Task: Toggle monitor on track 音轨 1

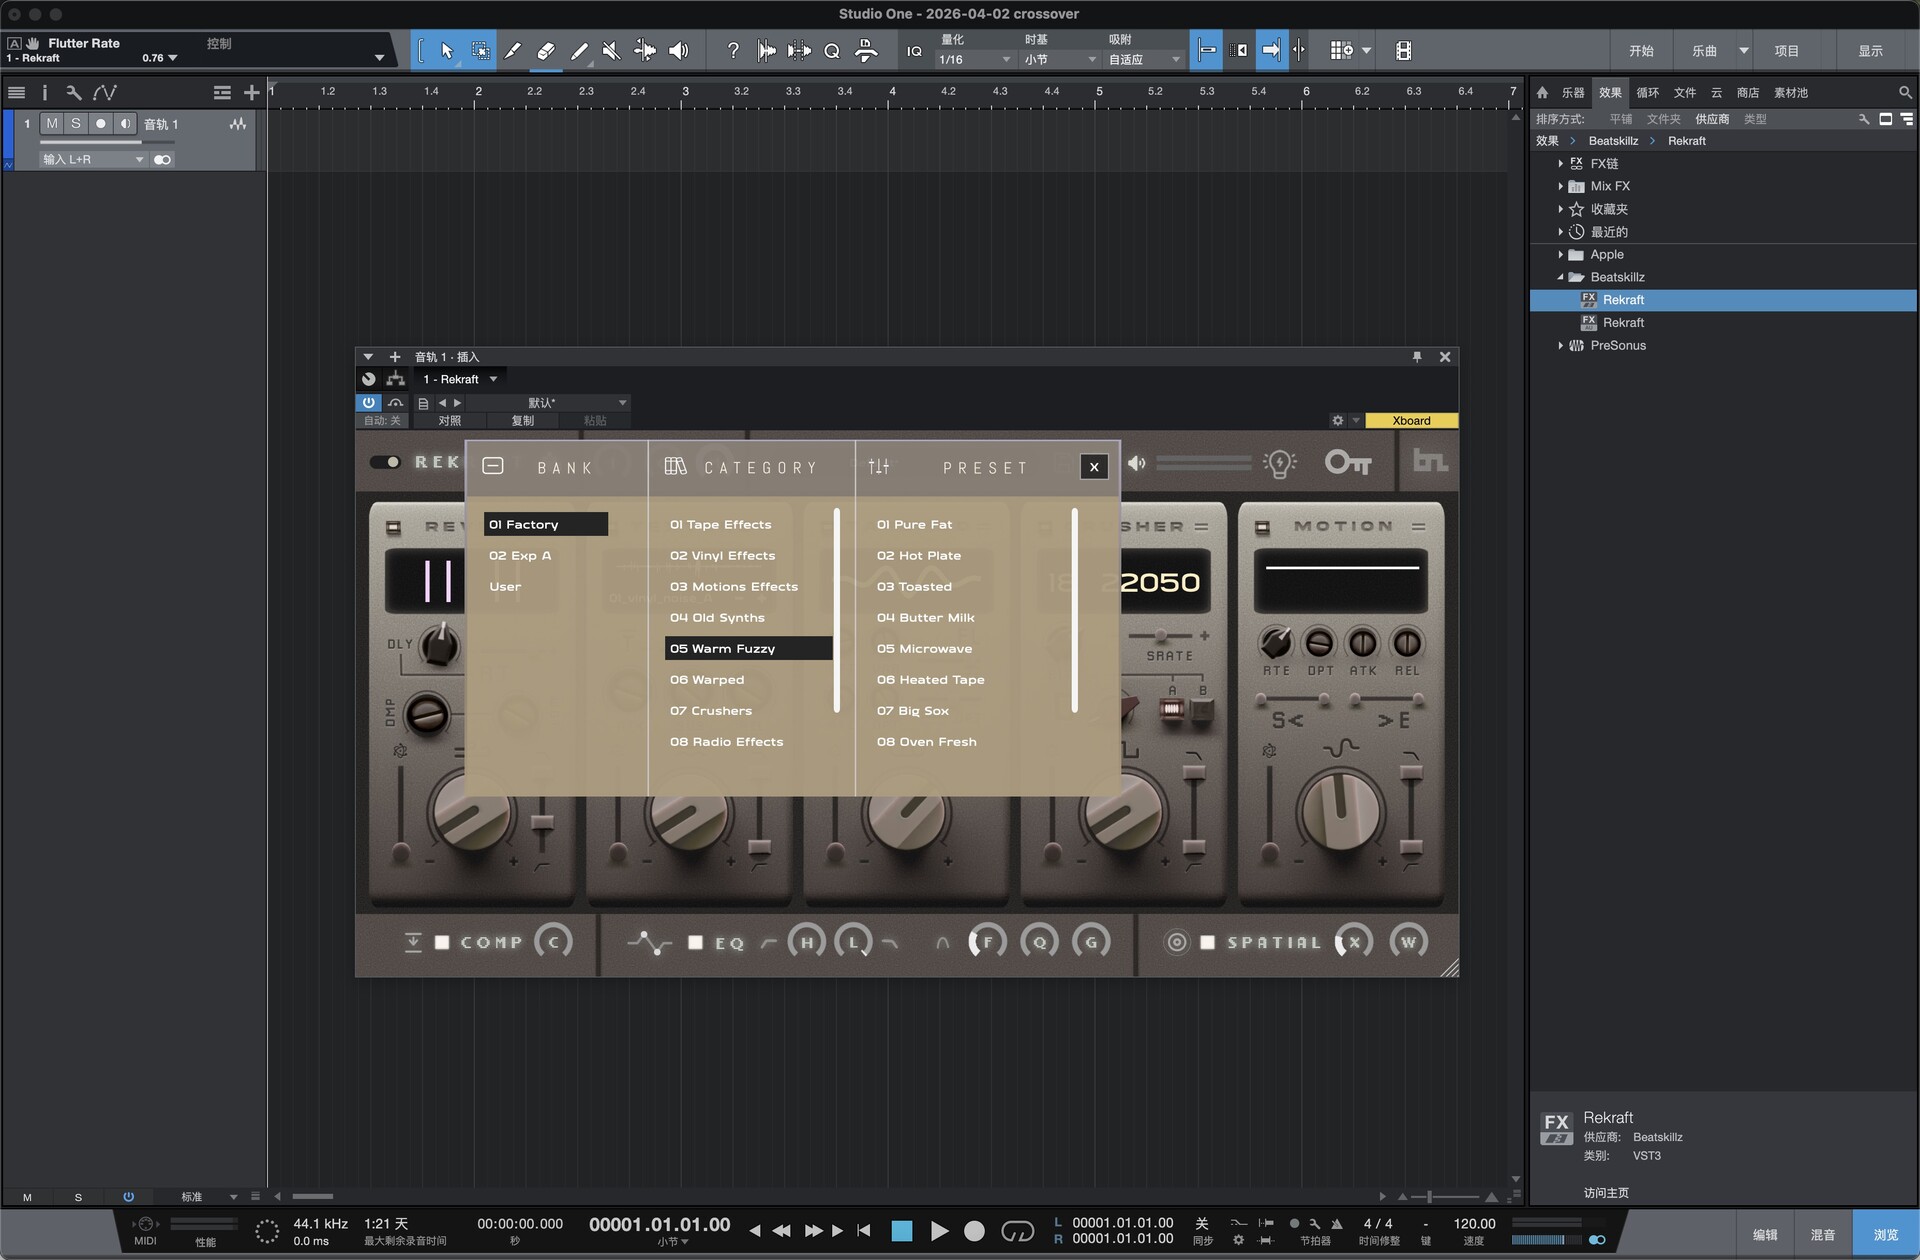Action: (125, 124)
